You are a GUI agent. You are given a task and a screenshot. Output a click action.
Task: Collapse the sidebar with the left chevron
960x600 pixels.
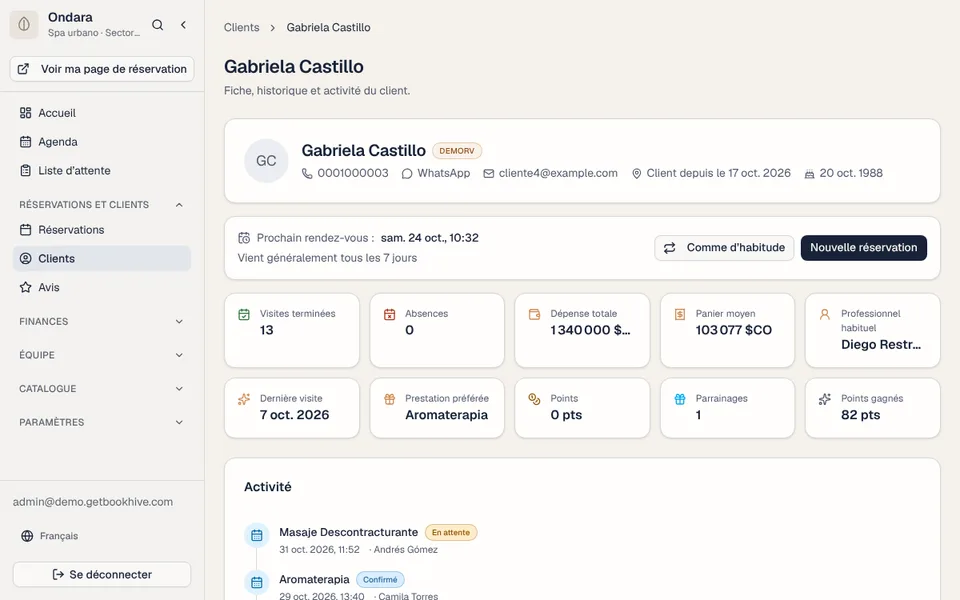point(183,25)
